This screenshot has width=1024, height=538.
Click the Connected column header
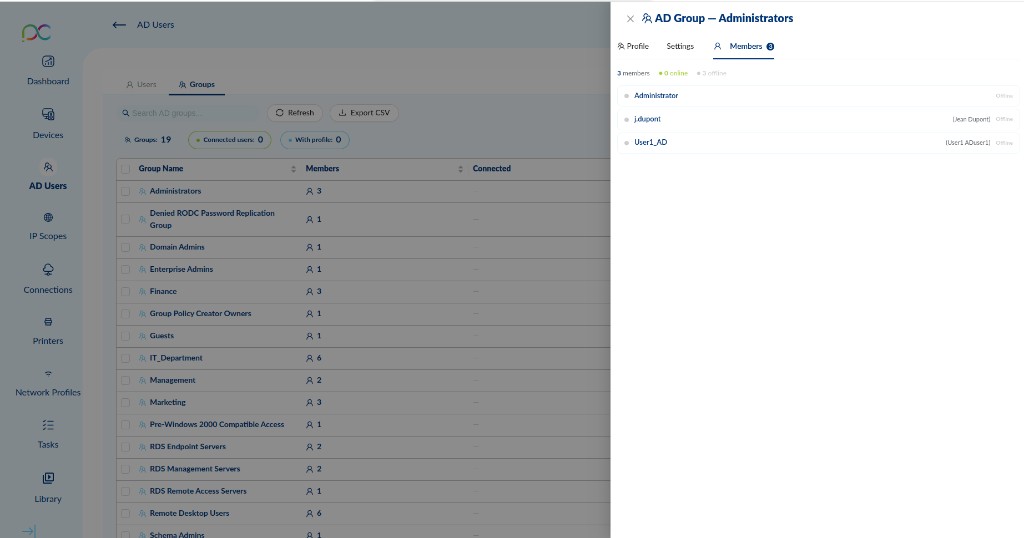tap(492, 168)
